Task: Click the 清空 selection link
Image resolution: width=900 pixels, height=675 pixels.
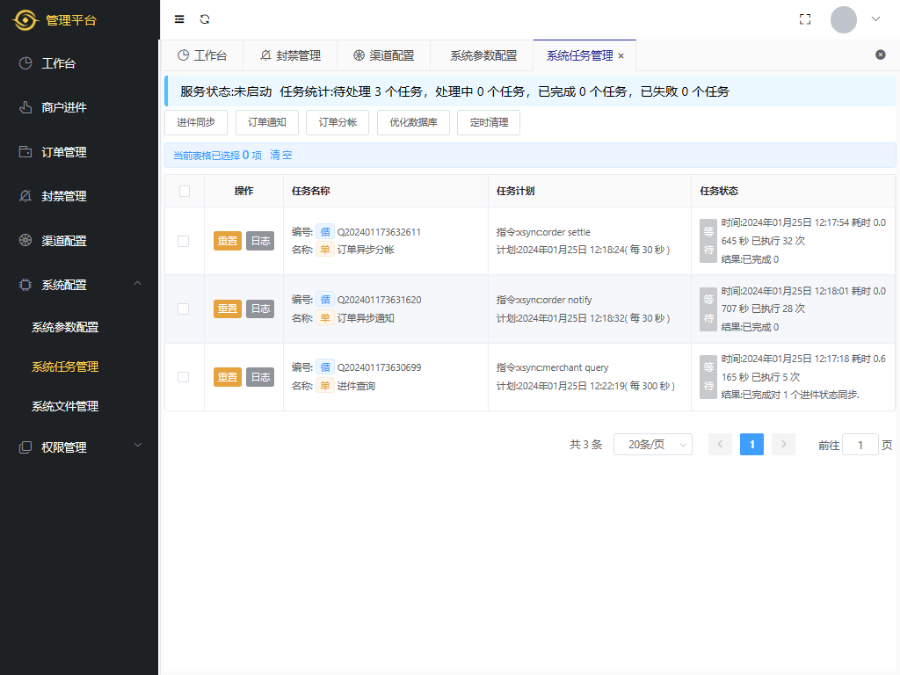Action: coord(281,155)
